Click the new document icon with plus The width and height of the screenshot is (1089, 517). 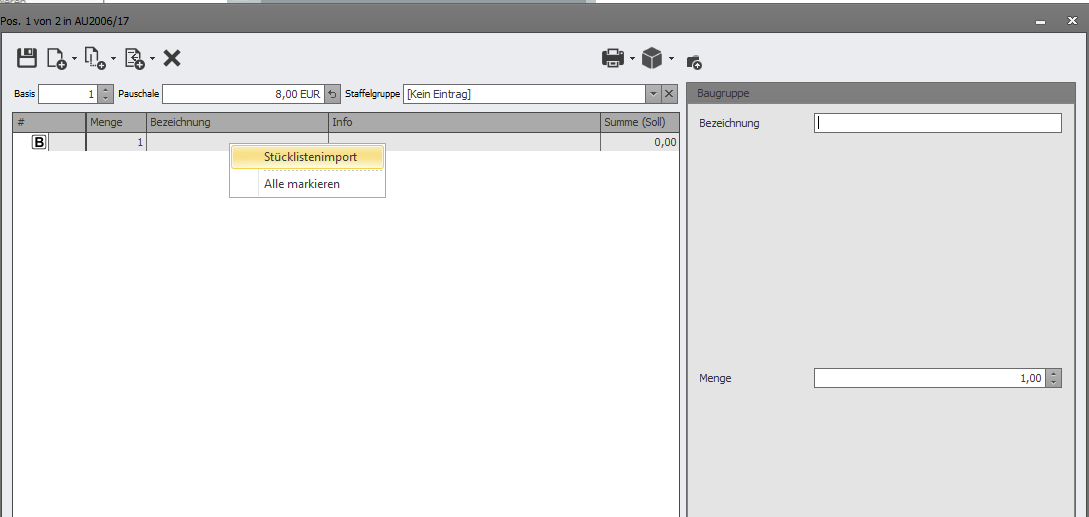click(x=57, y=59)
